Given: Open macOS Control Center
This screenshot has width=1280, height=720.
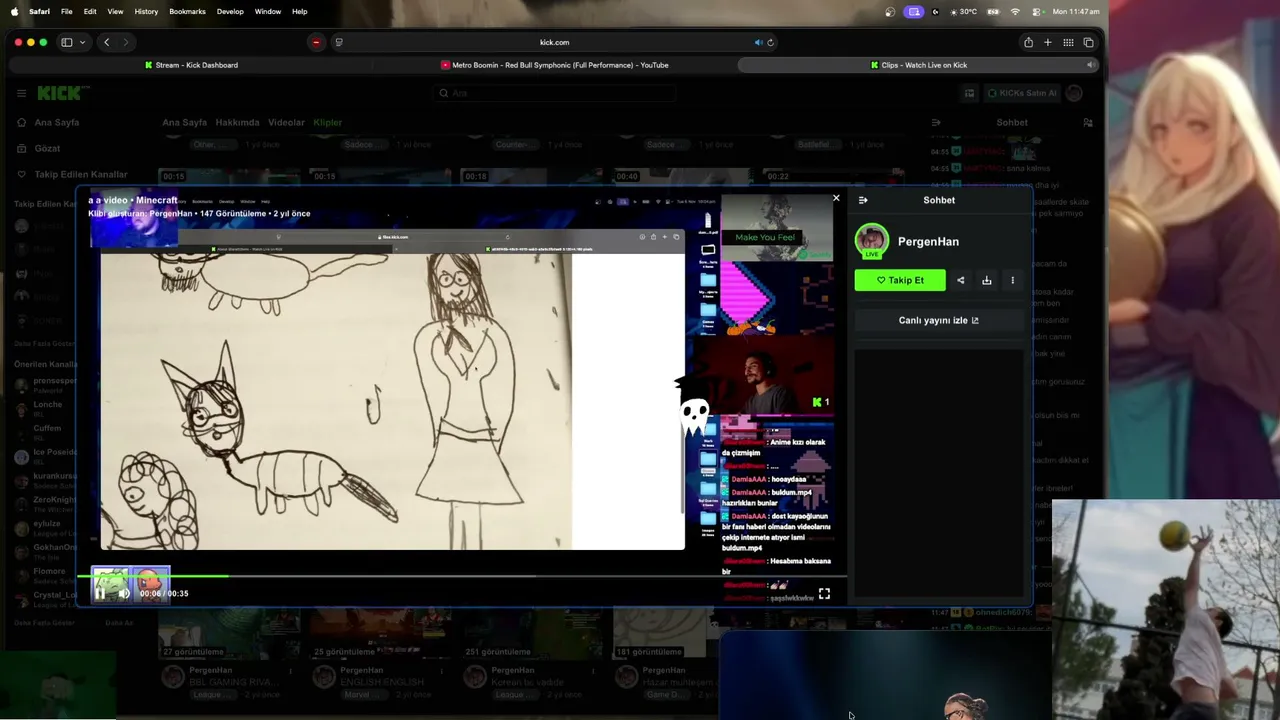Looking at the screenshot, I should (1036, 11).
